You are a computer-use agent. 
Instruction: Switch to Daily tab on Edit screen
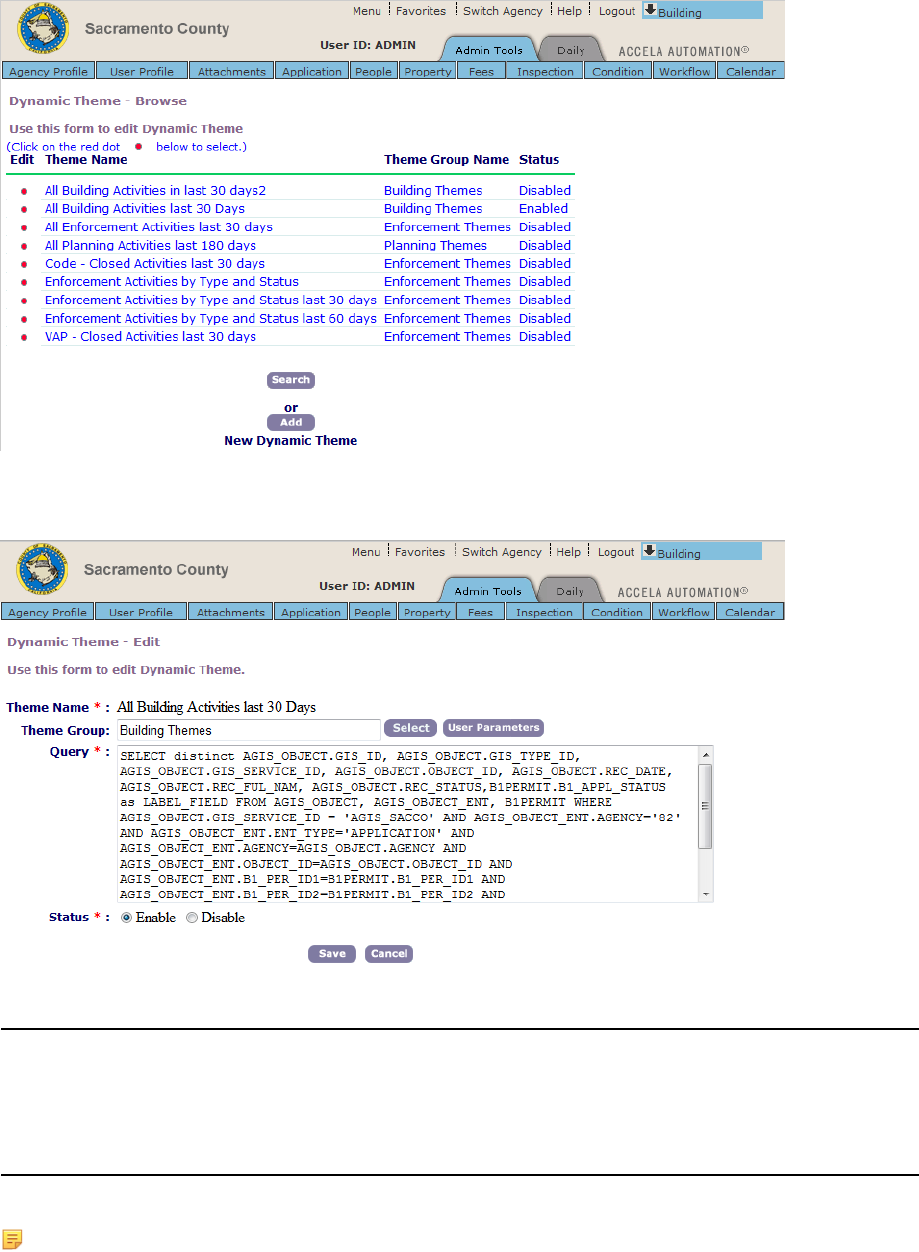click(570, 591)
